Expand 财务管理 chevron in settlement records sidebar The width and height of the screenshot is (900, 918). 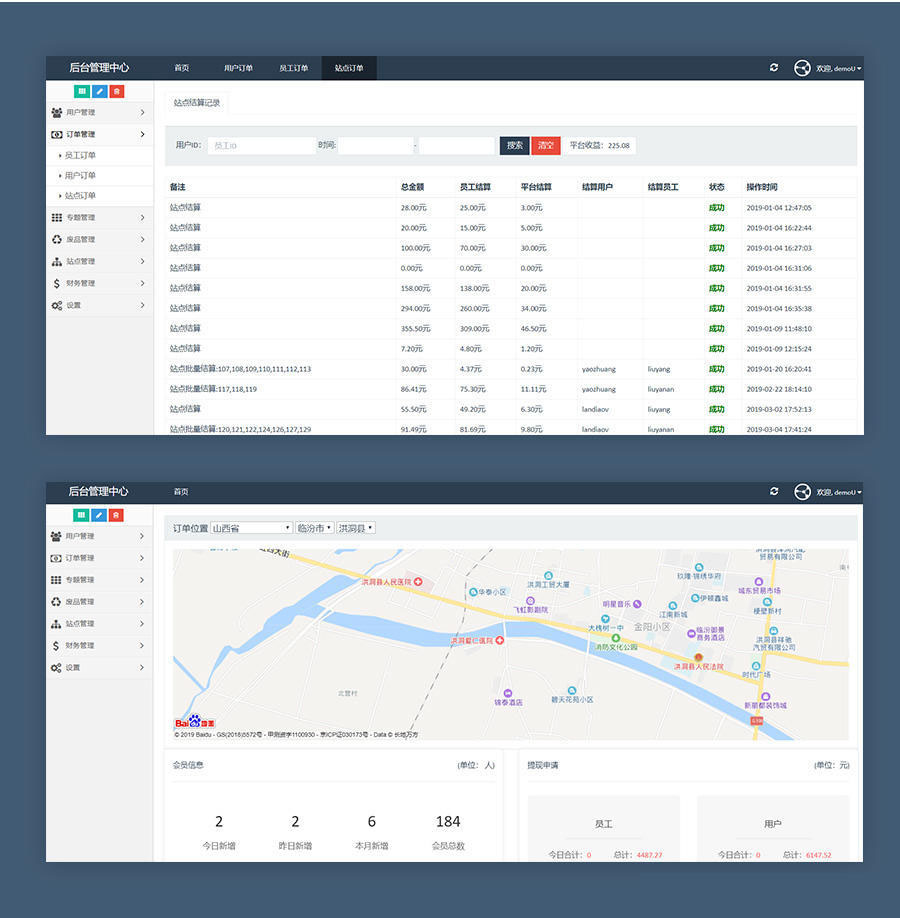pyautogui.click(x=142, y=283)
